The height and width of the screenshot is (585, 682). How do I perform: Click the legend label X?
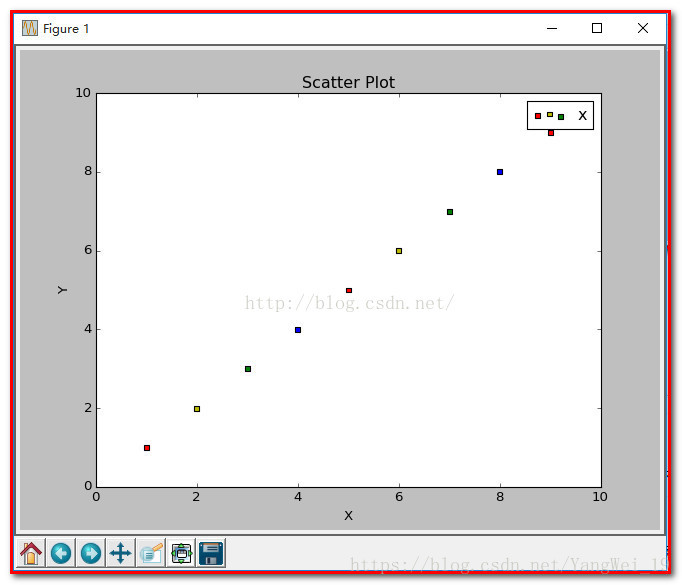pos(582,116)
